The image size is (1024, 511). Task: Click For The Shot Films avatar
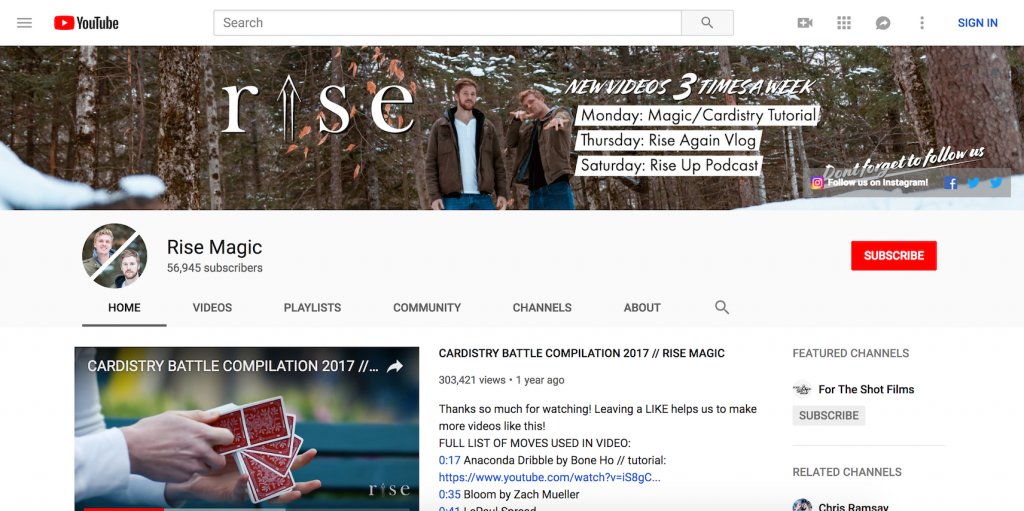(x=802, y=389)
